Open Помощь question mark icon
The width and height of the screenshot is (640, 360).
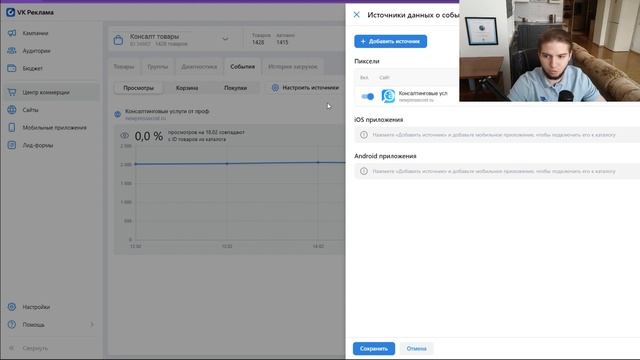[12, 324]
